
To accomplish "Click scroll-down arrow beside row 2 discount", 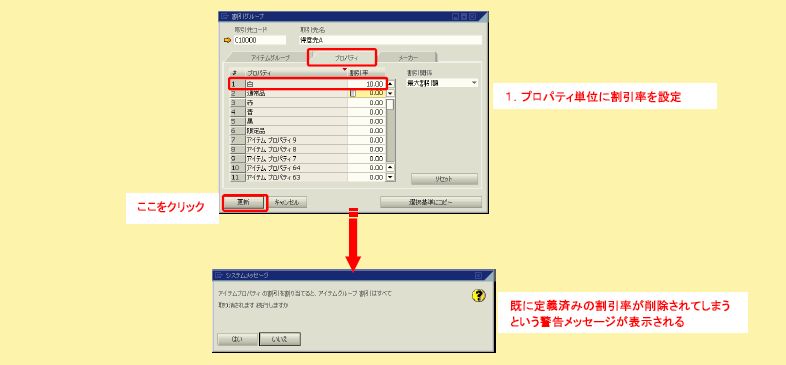I will pyautogui.click(x=391, y=93).
